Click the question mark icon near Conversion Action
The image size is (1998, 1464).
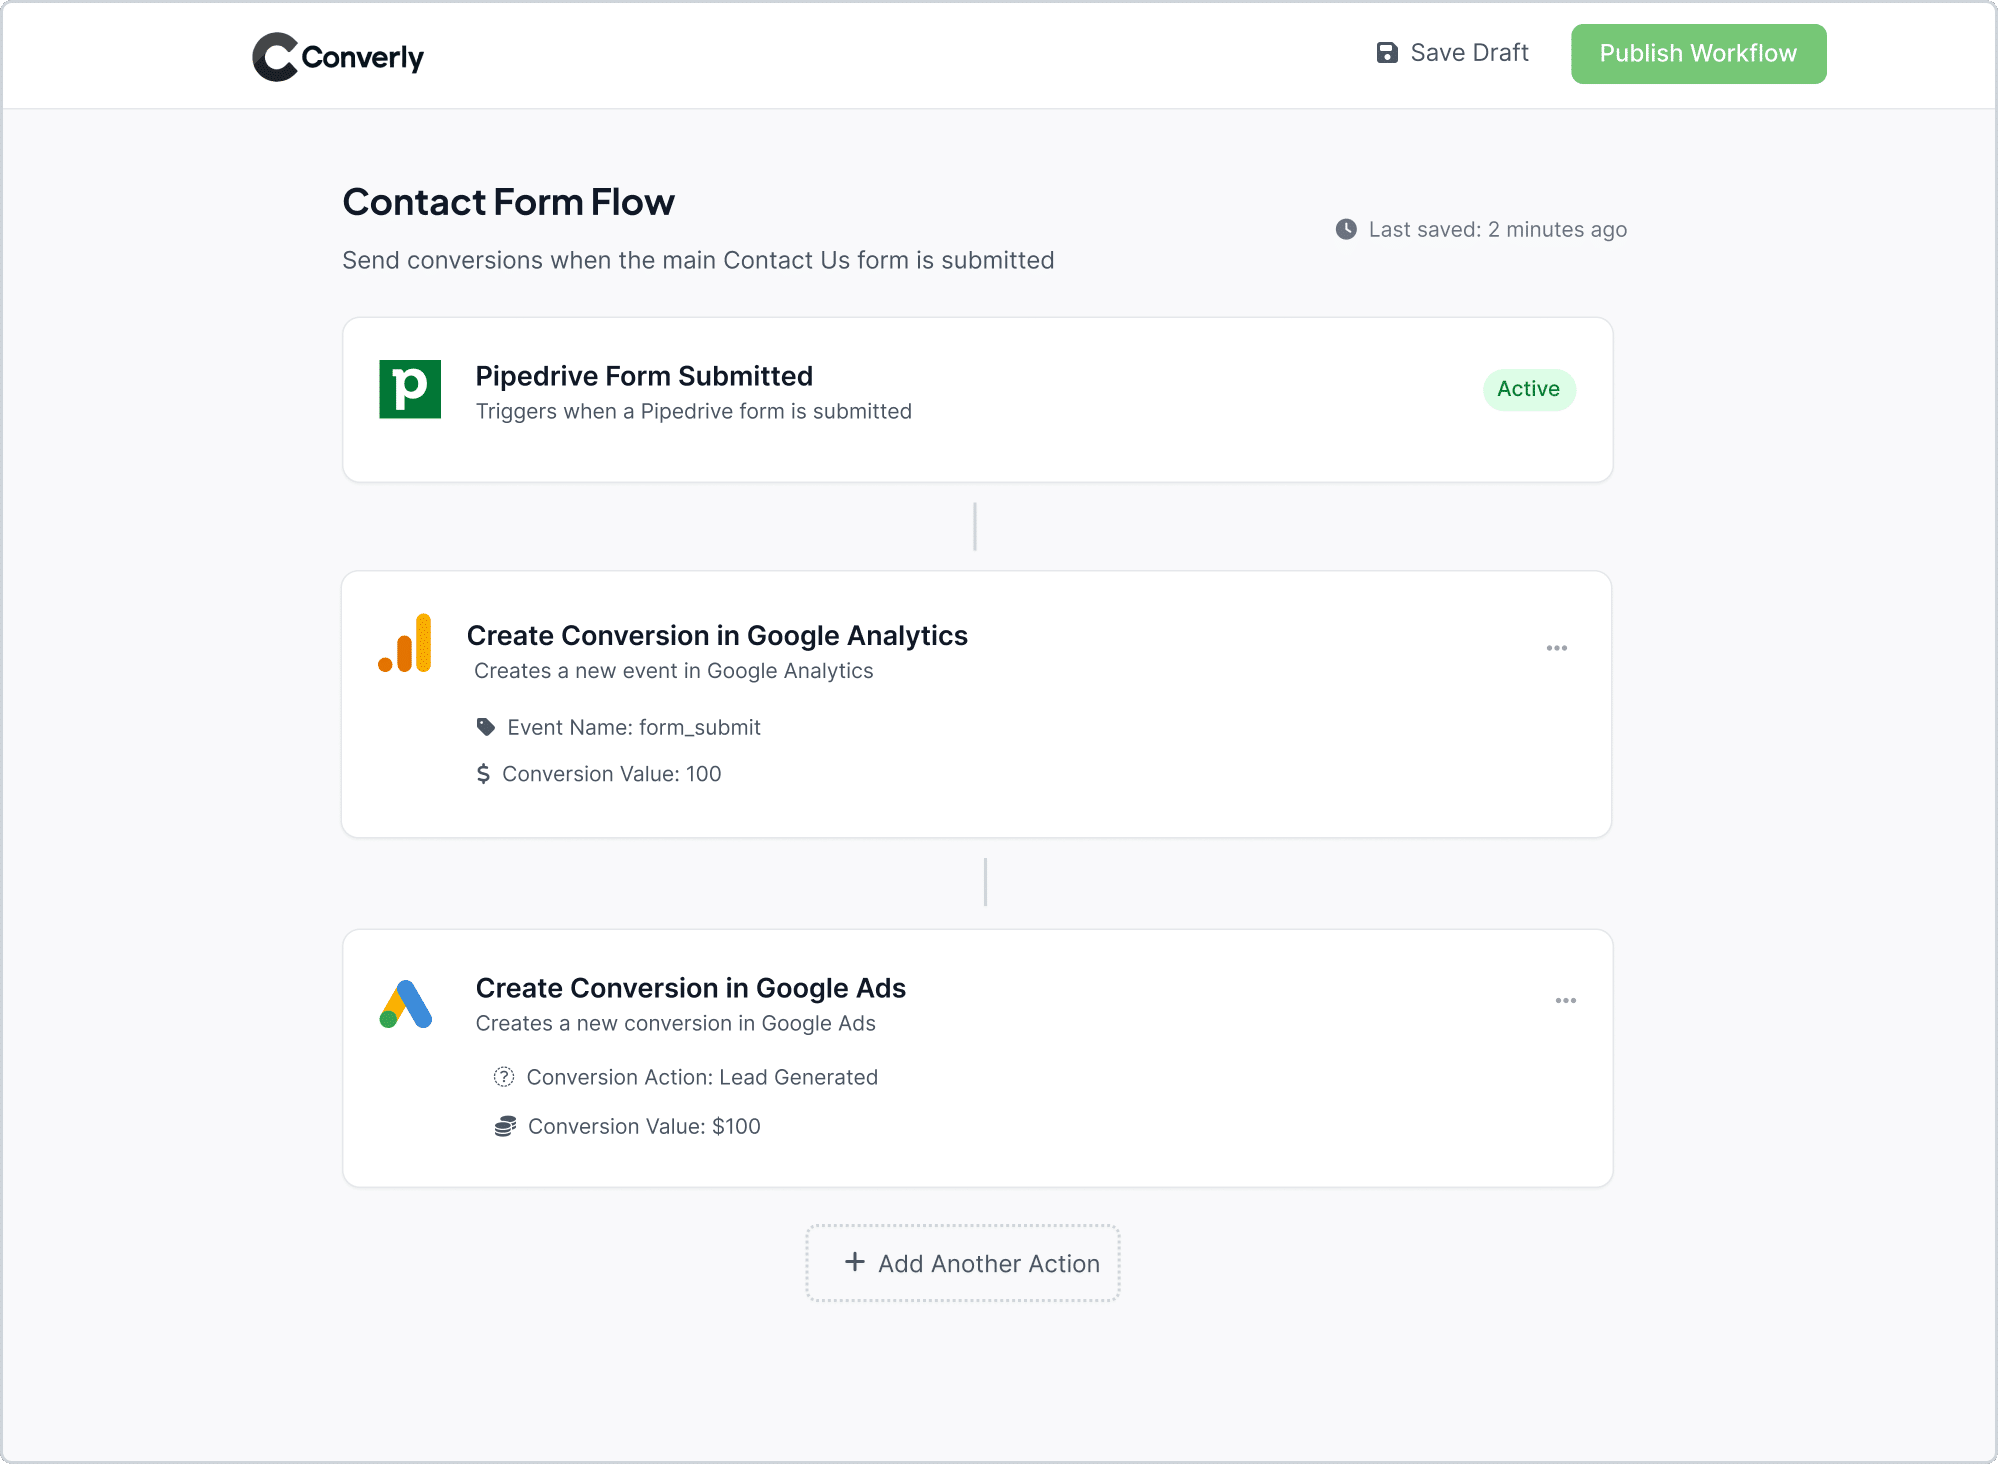coord(504,1077)
